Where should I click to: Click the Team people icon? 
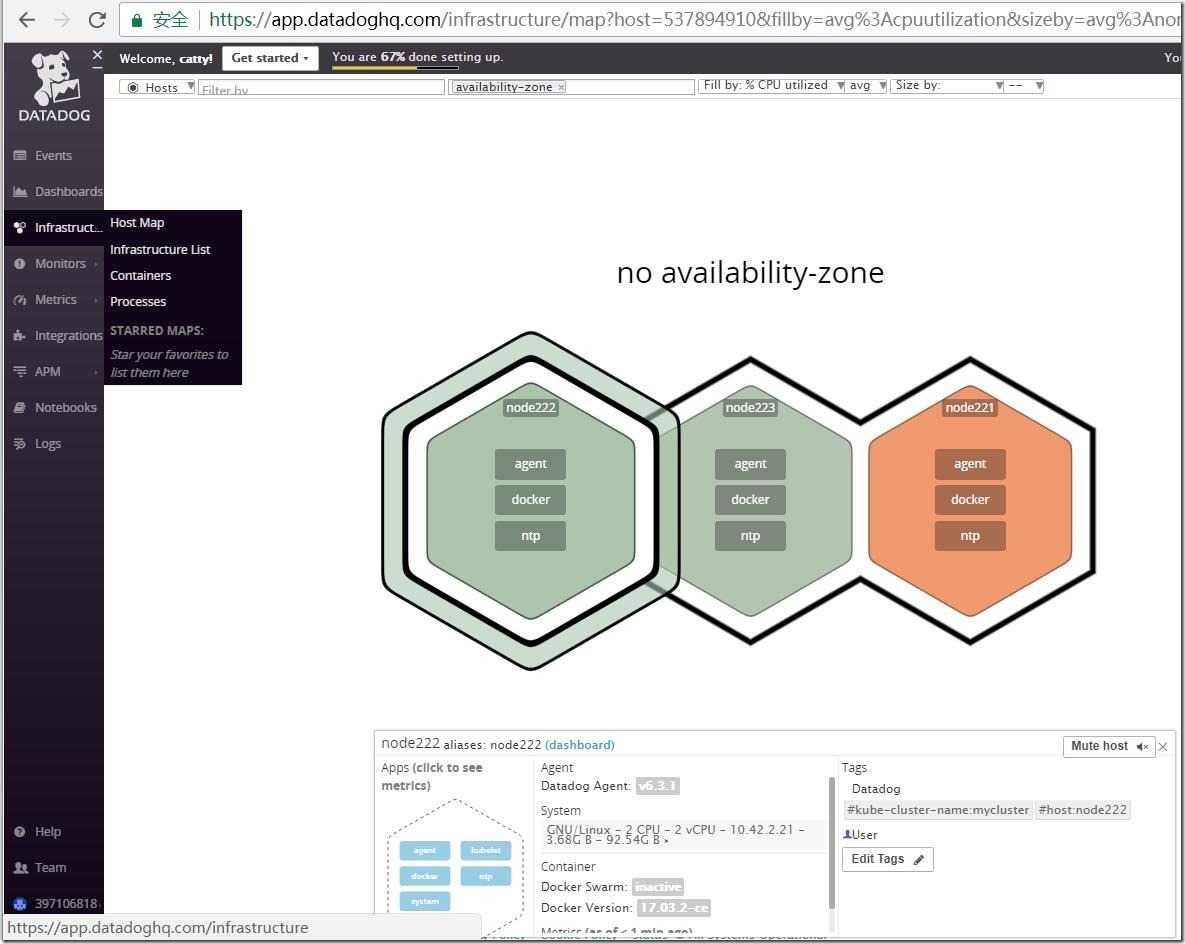(x=20, y=868)
